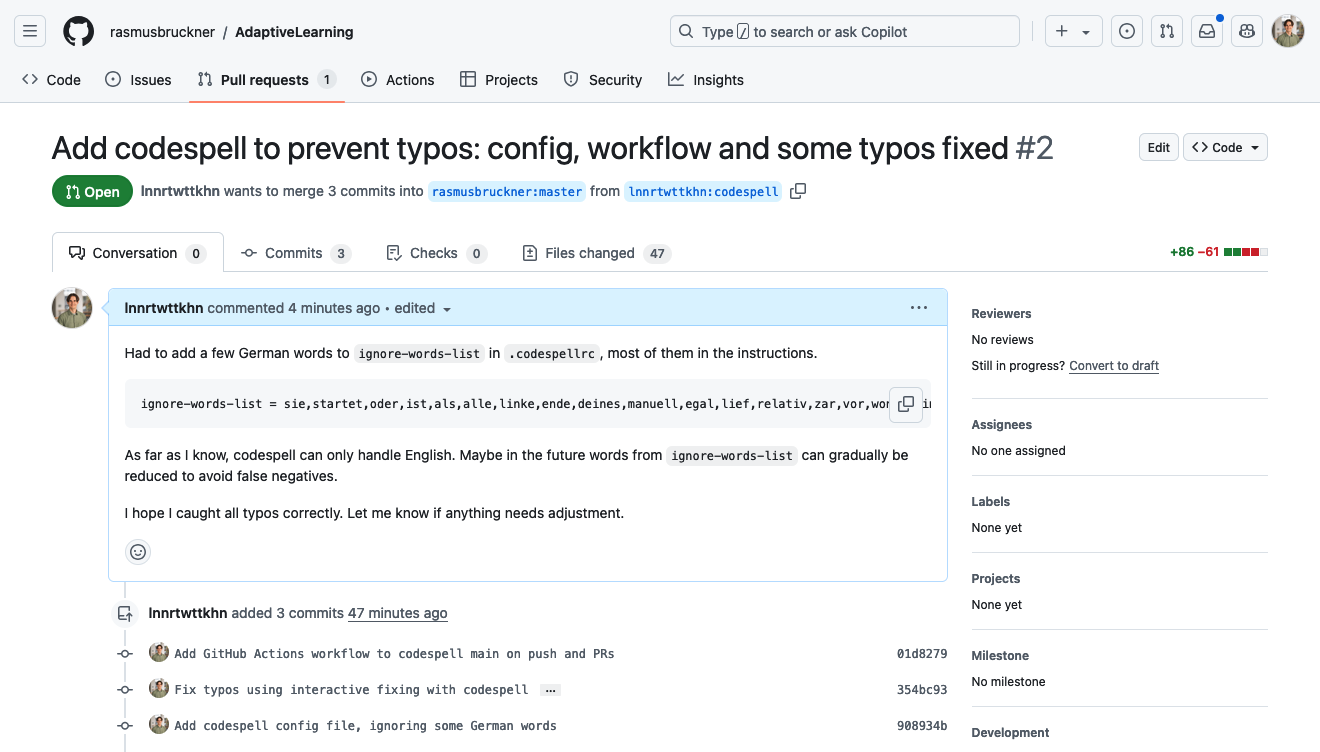
Task: Copy the ignore-words-list code block
Action: pos(906,404)
